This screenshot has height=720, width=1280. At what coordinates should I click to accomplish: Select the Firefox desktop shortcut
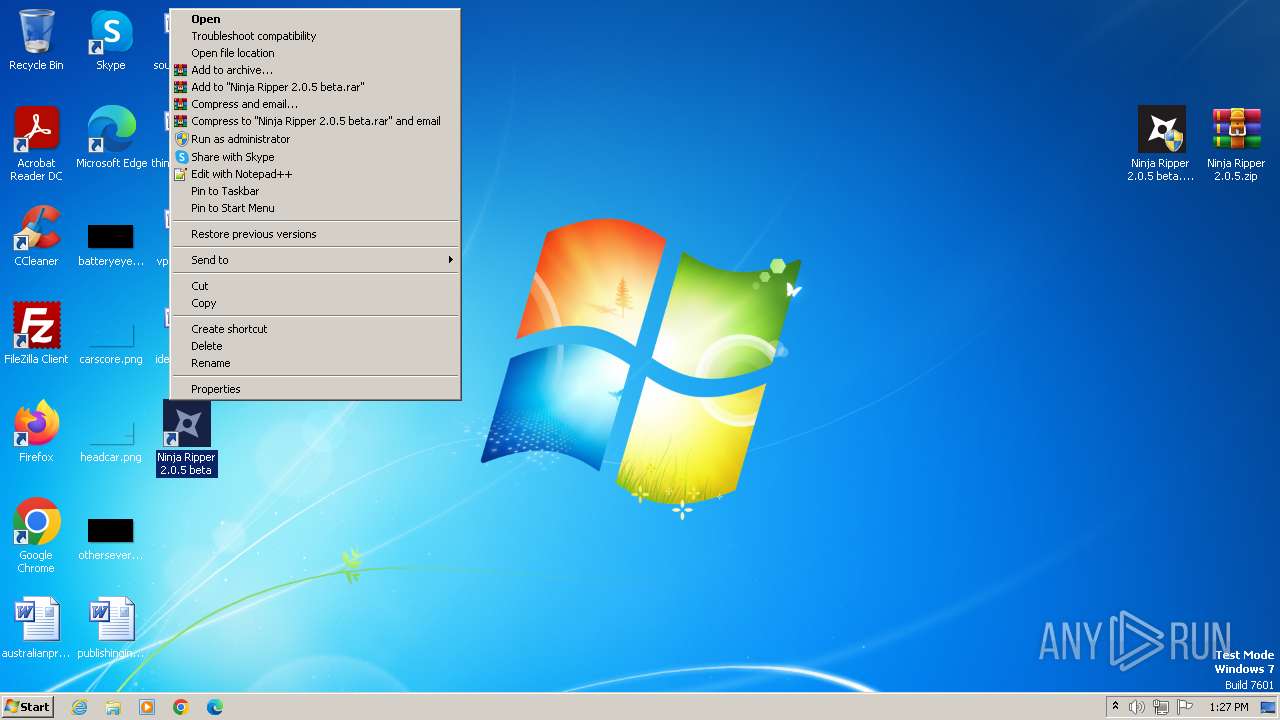click(36, 432)
